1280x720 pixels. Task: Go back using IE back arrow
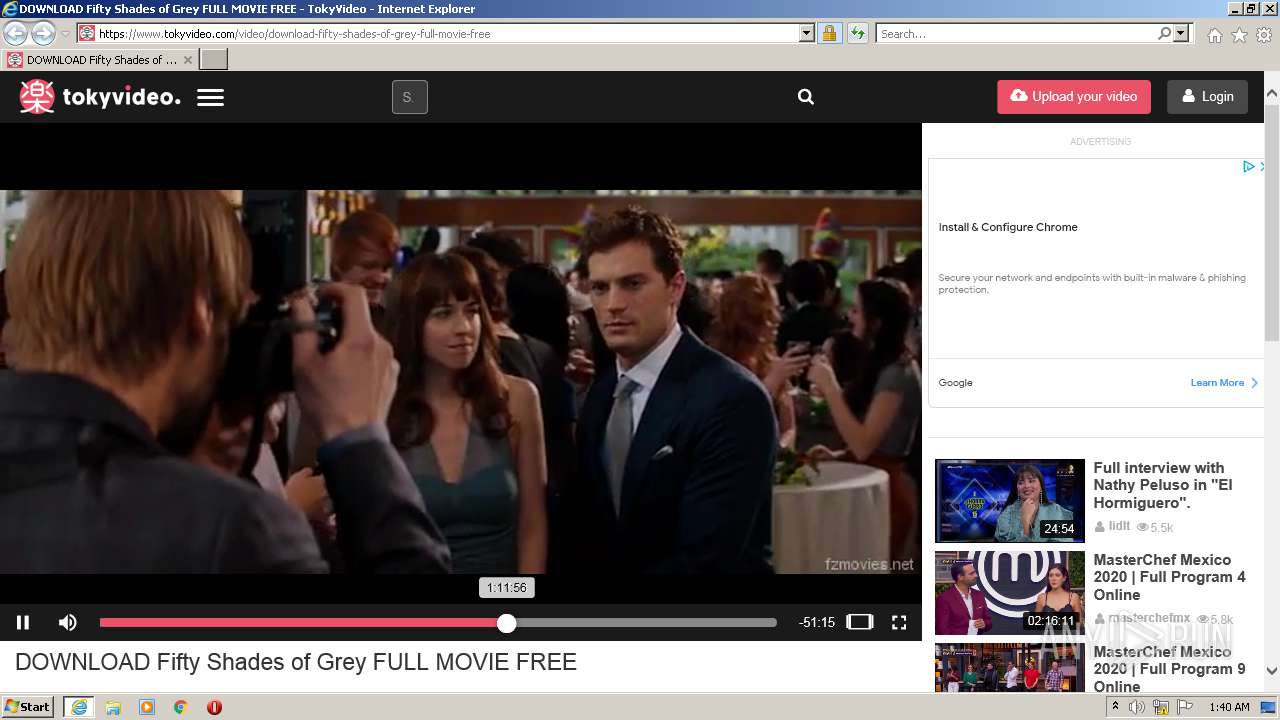pyautogui.click(x=16, y=33)
